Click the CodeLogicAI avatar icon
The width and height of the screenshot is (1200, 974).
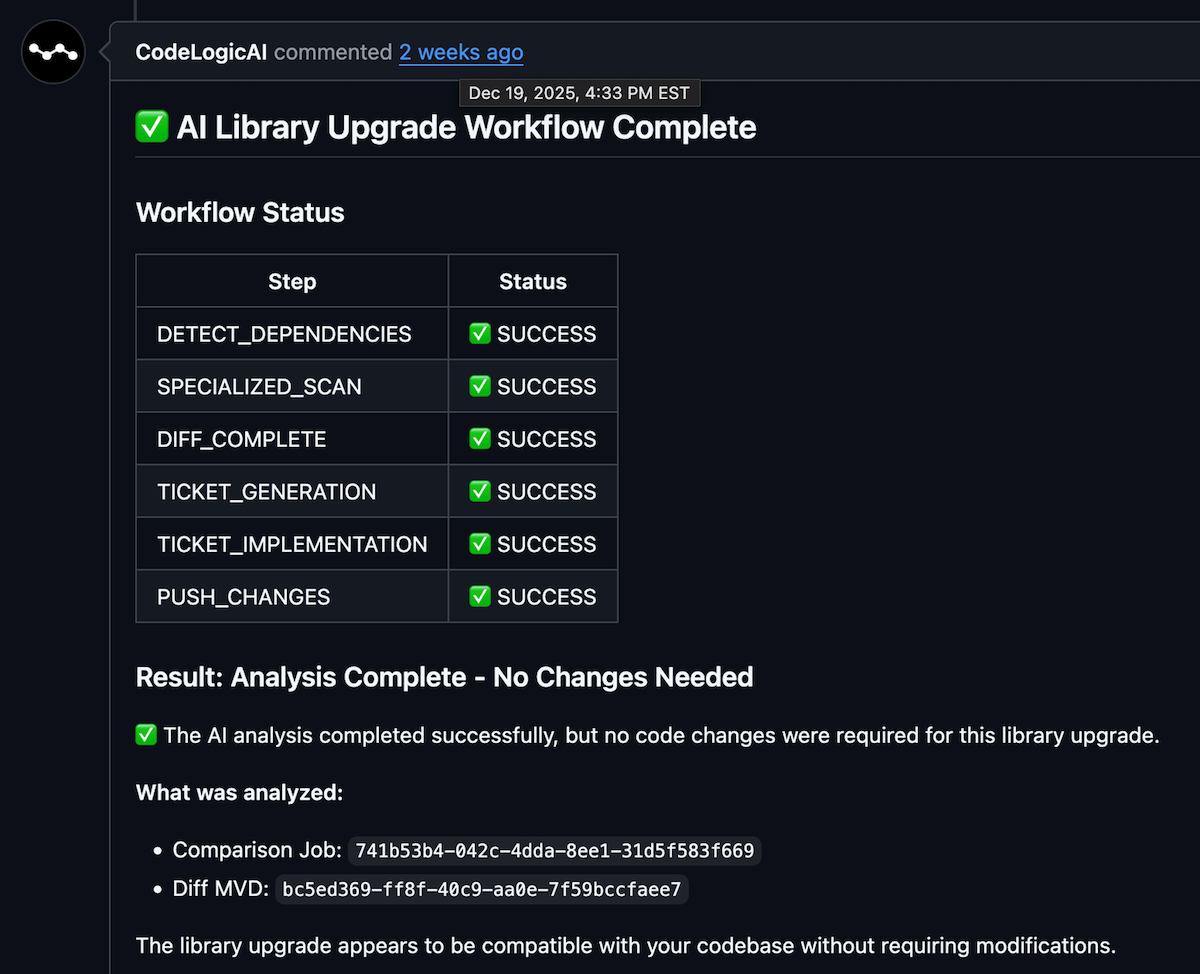53,51
